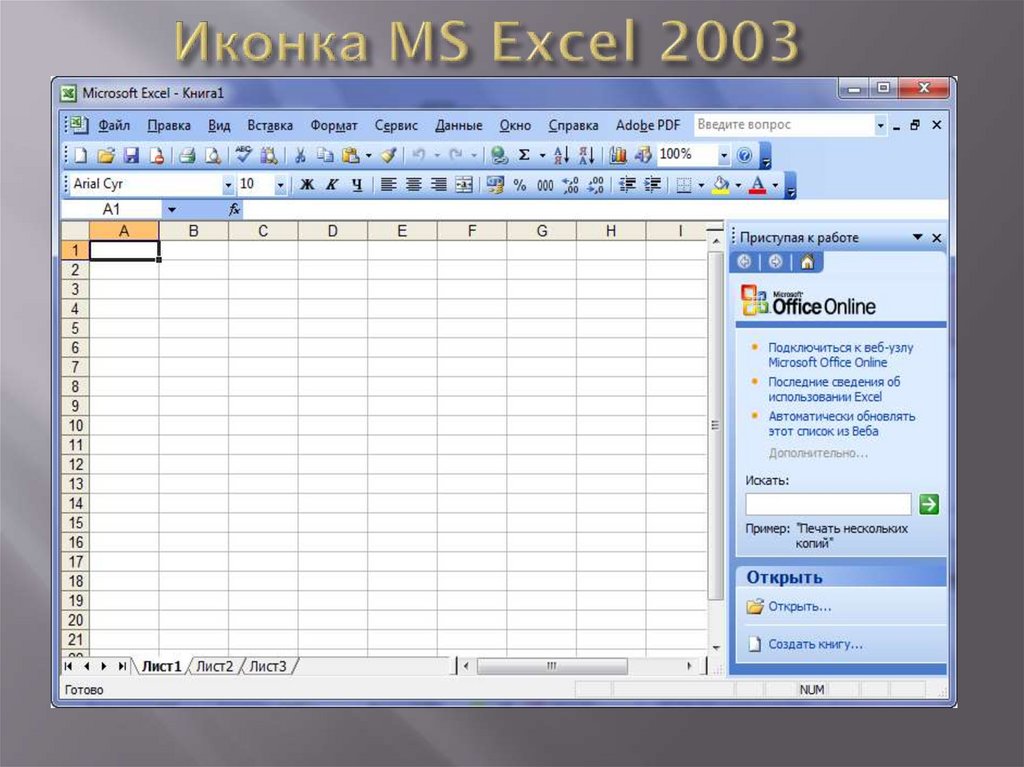Screen dimensions: 1024x767
Task: Apply the red Font Color A
Action: tap(758, 185)
